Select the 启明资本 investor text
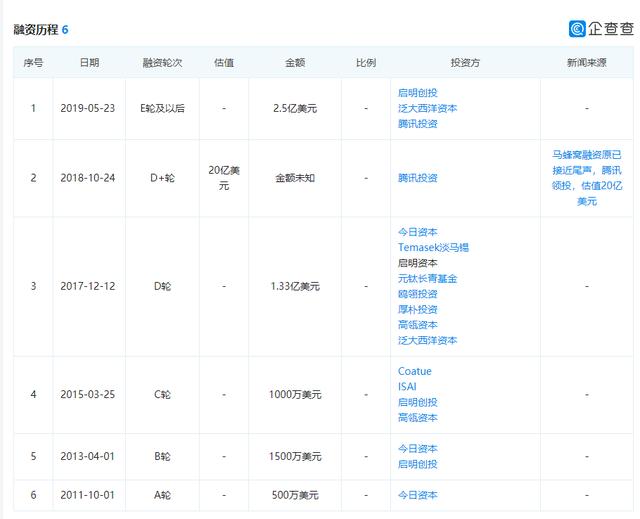 [418, 263]
